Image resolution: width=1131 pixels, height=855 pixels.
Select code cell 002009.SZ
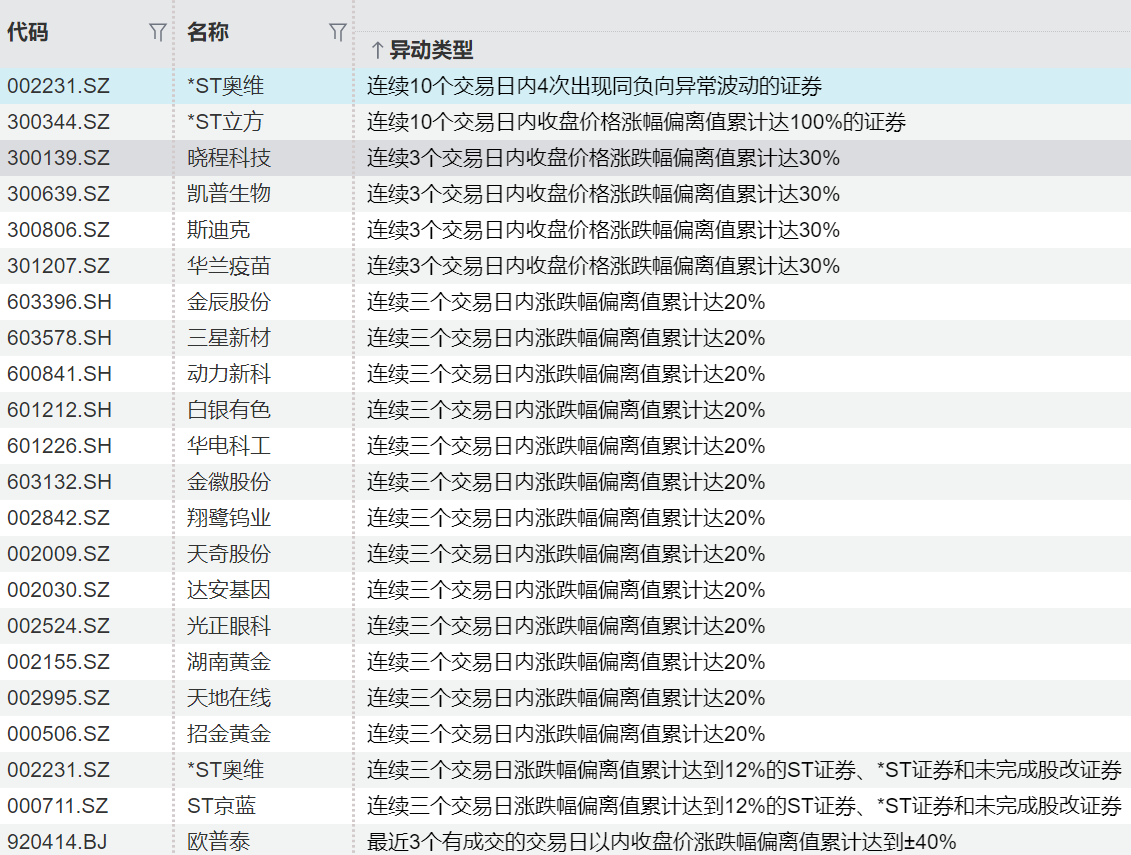(x=58, y=554)
